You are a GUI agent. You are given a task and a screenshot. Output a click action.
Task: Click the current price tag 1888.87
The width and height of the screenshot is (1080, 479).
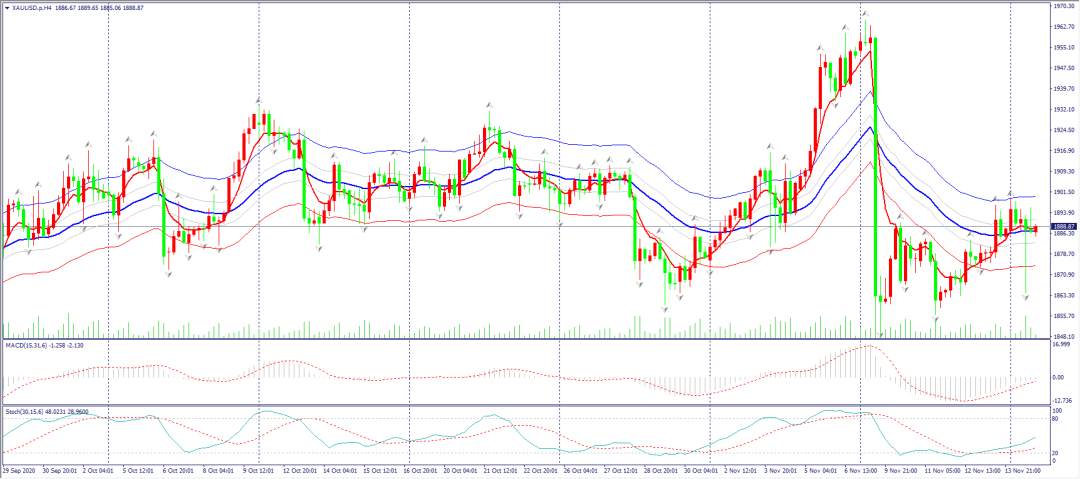[x=1065, y=226]
